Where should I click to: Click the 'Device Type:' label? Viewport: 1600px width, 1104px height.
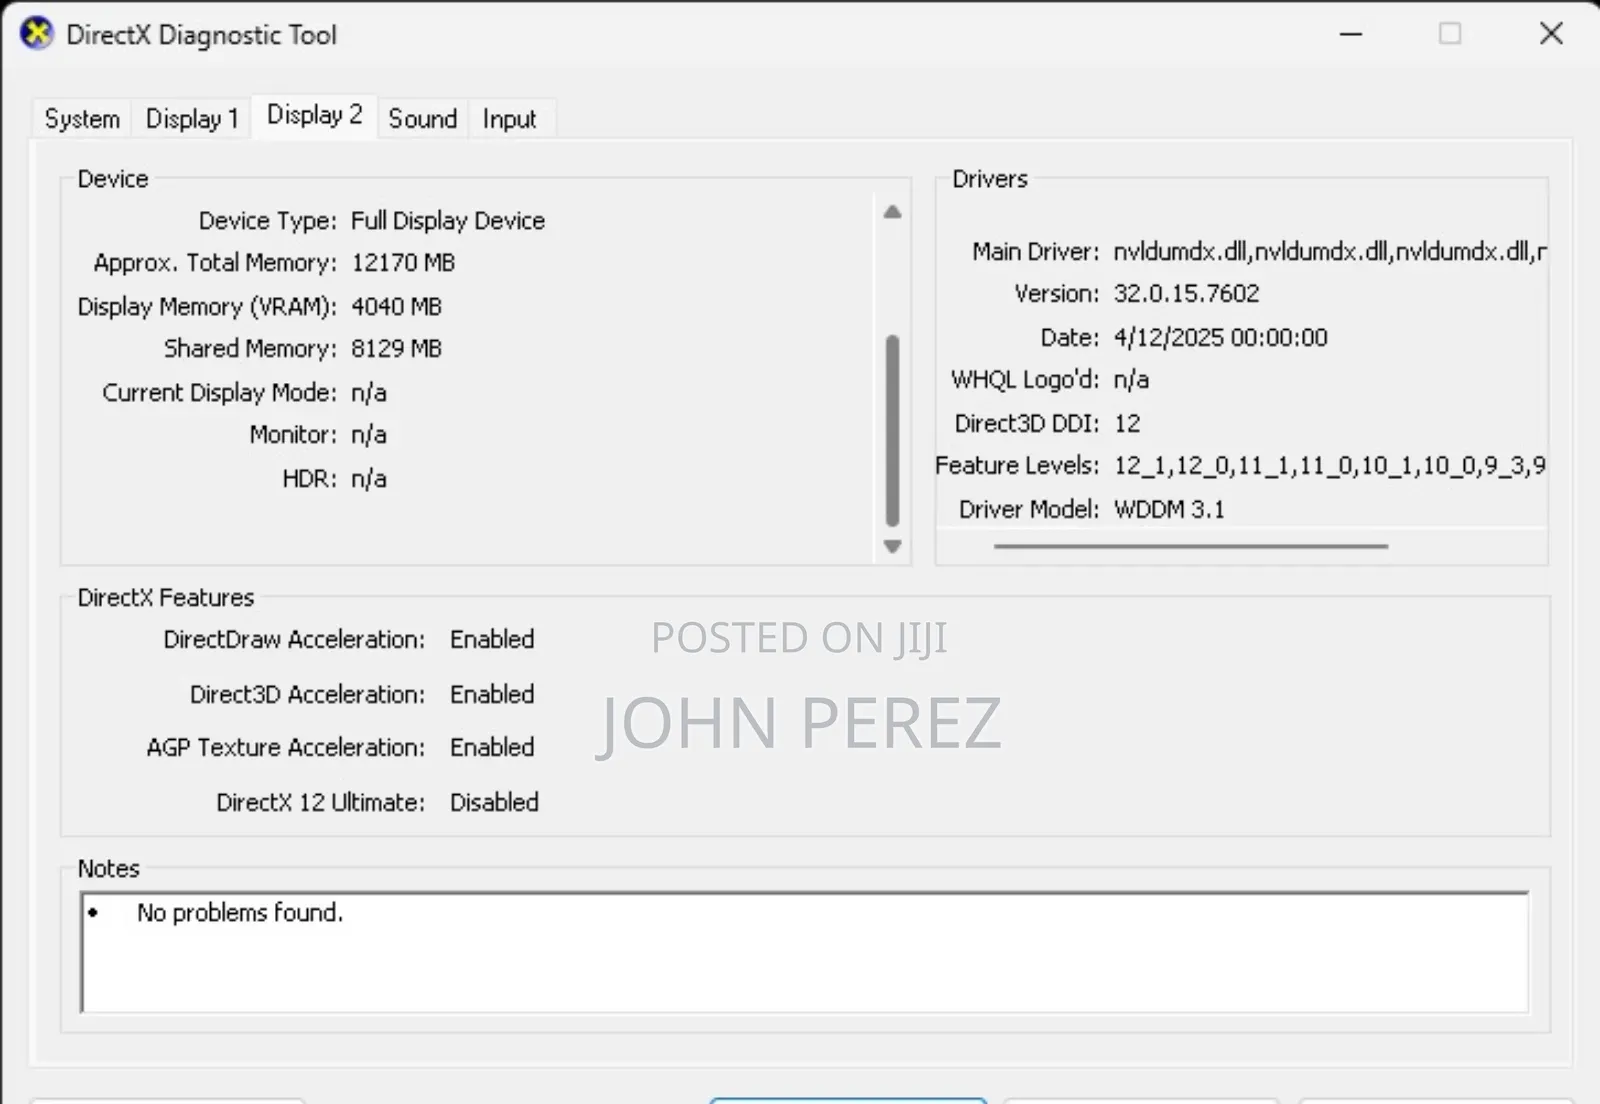(268, 221)
